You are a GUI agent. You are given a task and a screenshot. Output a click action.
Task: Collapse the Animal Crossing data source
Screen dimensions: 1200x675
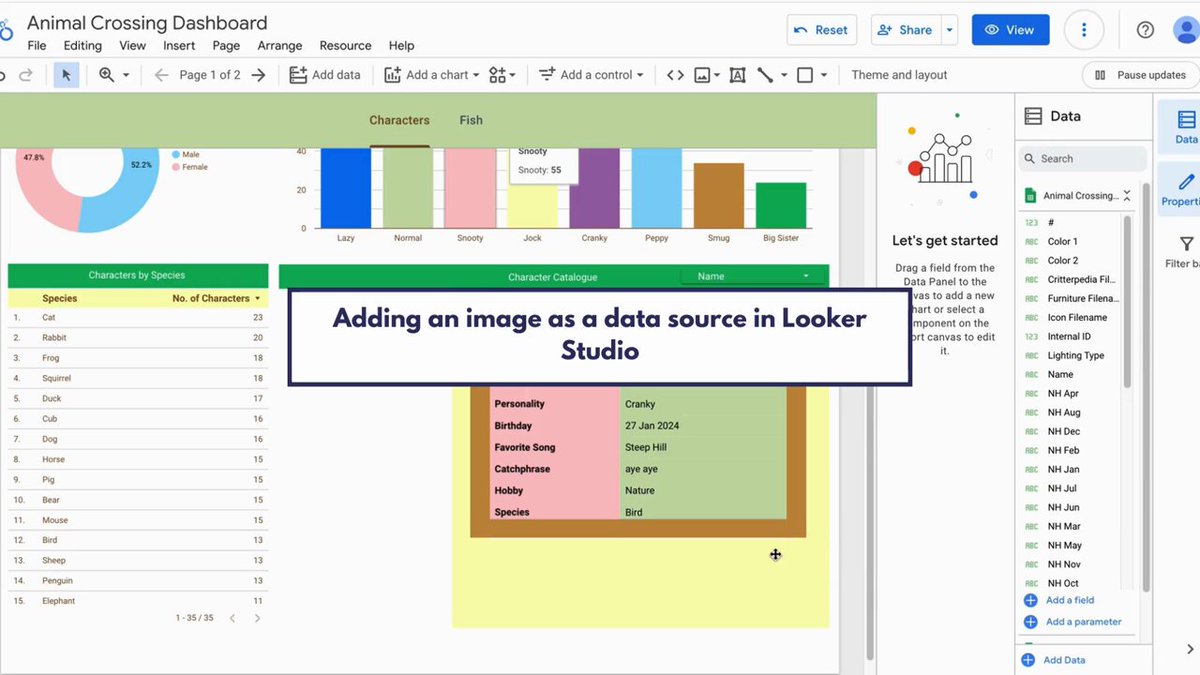click(x=1127, y=196)
